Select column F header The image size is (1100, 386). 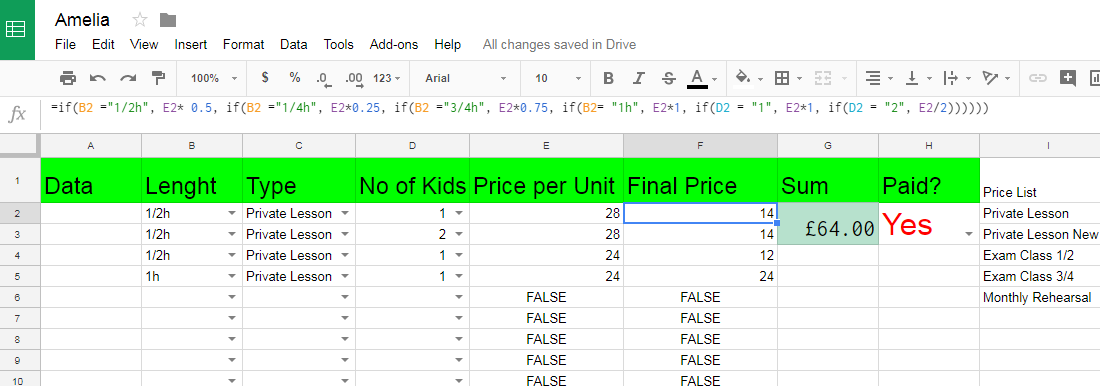click(700, 145)
